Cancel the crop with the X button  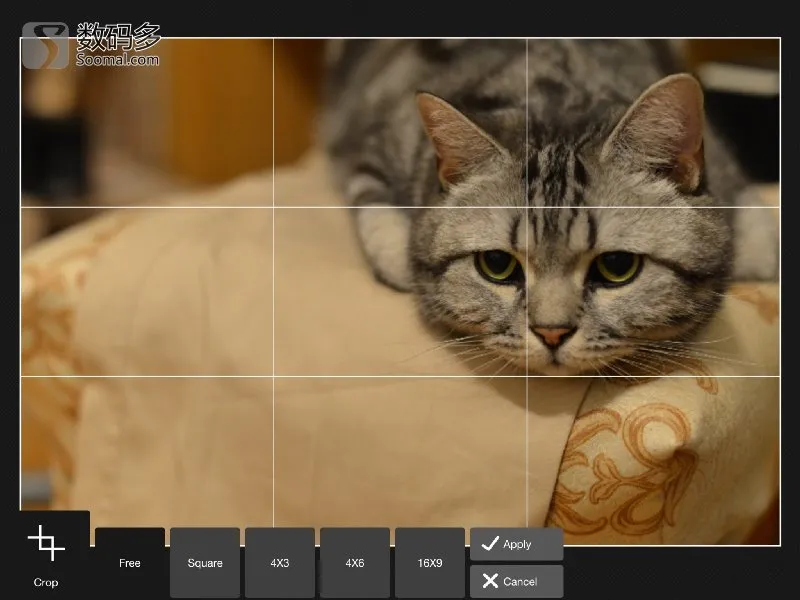516,581
